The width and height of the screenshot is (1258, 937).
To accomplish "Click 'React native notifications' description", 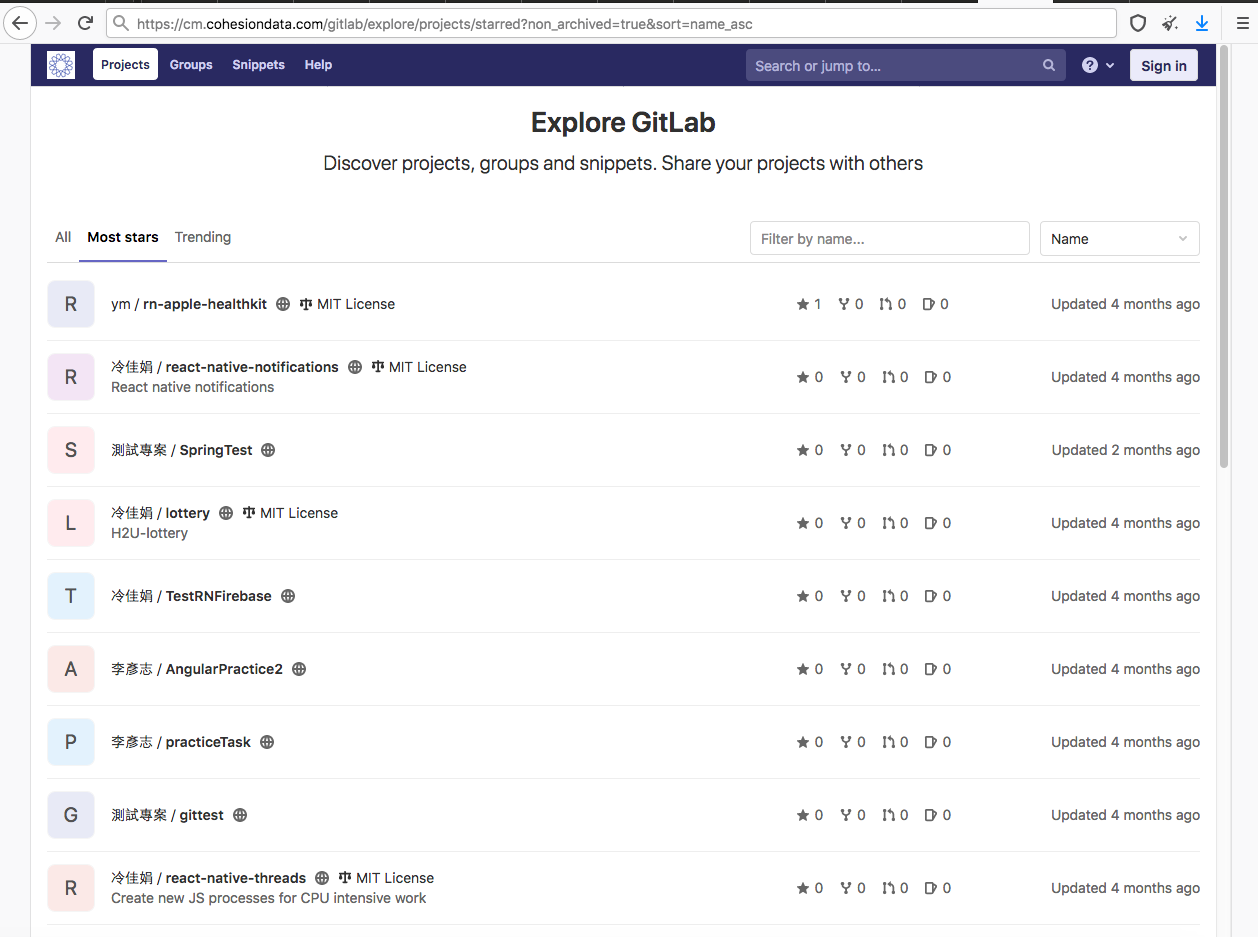I will 192,387.
